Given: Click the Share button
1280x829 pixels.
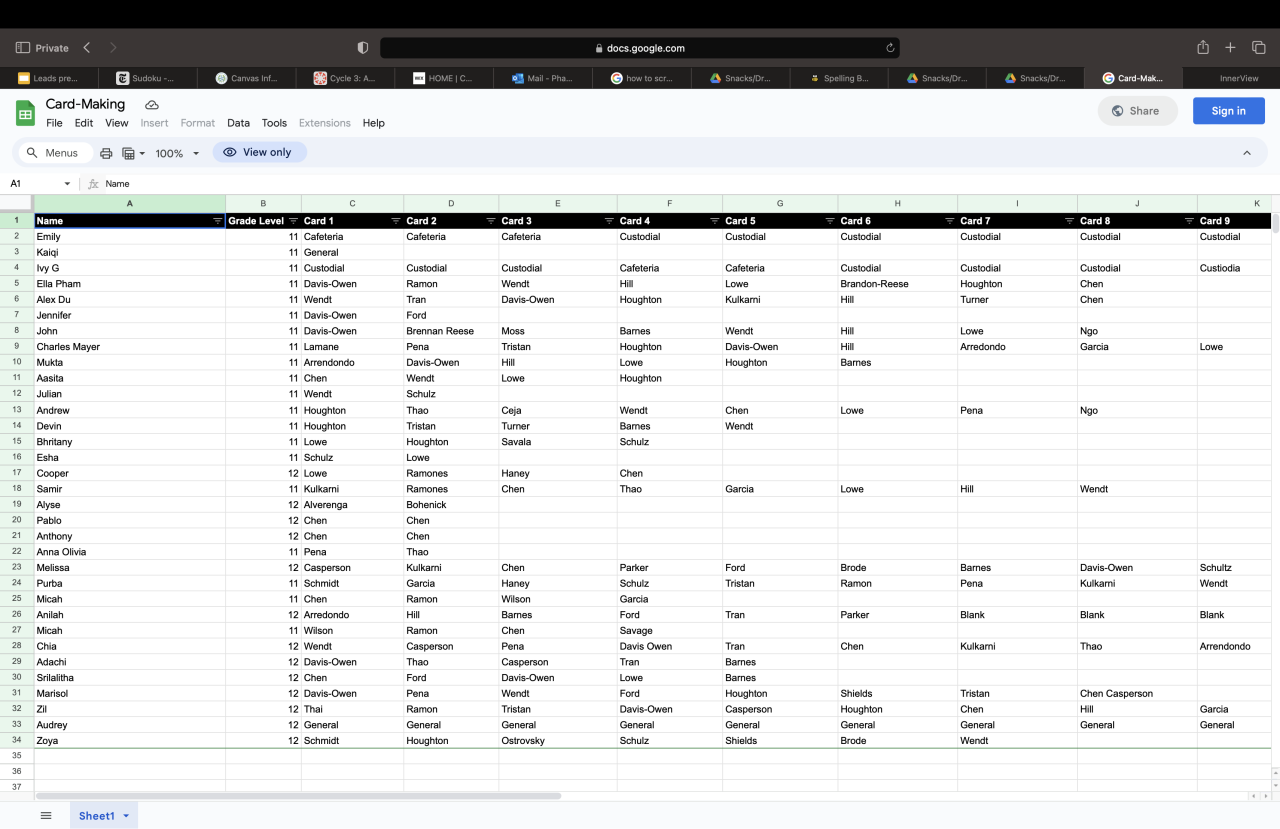Looking at the screenshot, I should (1137, 111).
